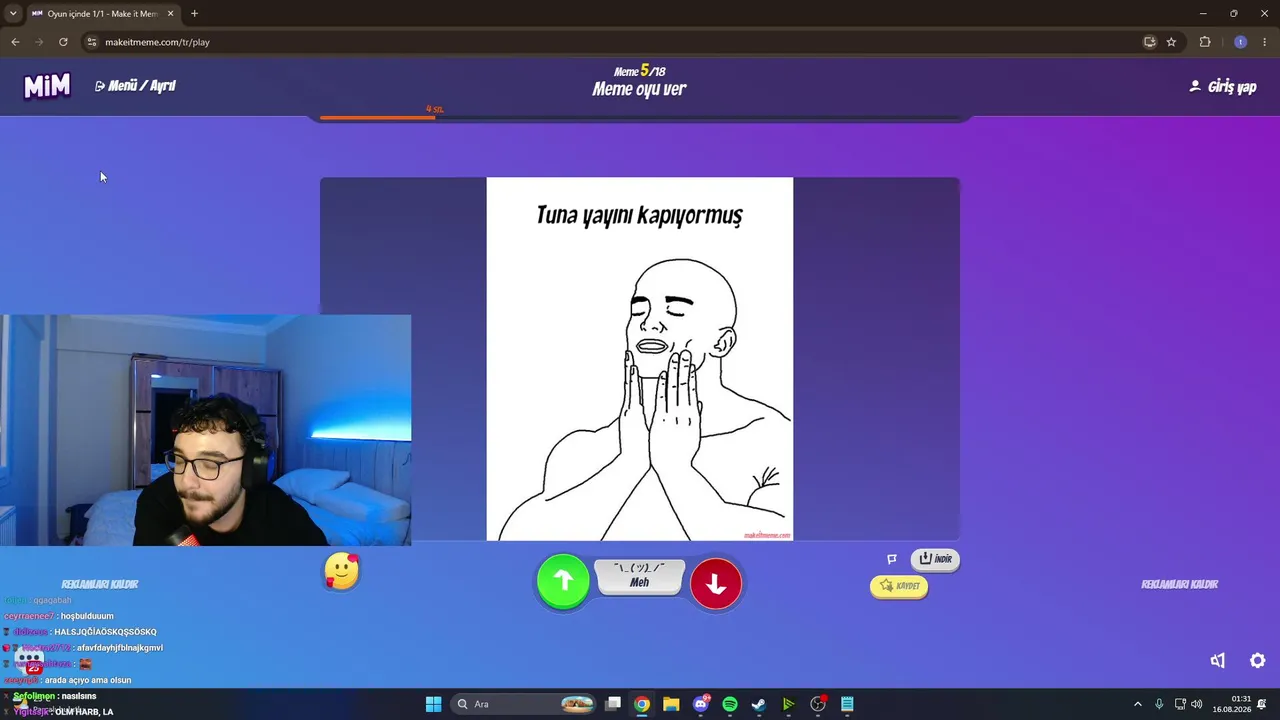This screenshot has width=1280, height=720.
Task: Click the "nasılsıns" chat message
Action: coord(78,696)
